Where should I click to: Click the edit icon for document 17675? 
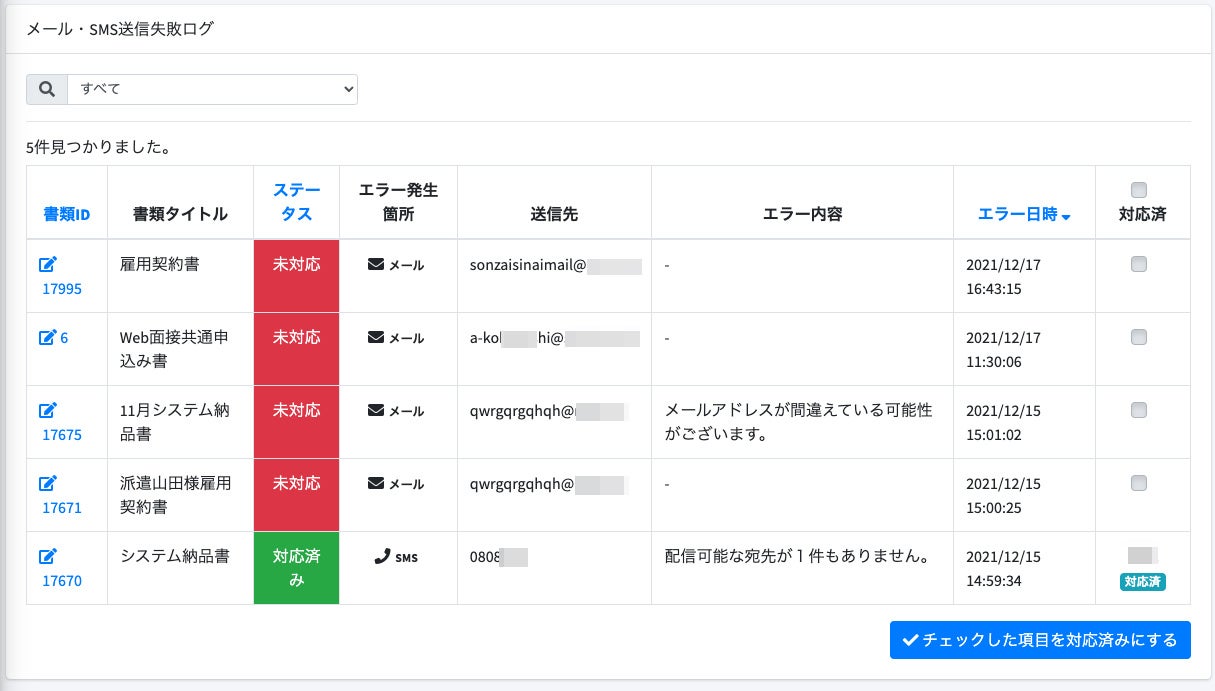48,411
